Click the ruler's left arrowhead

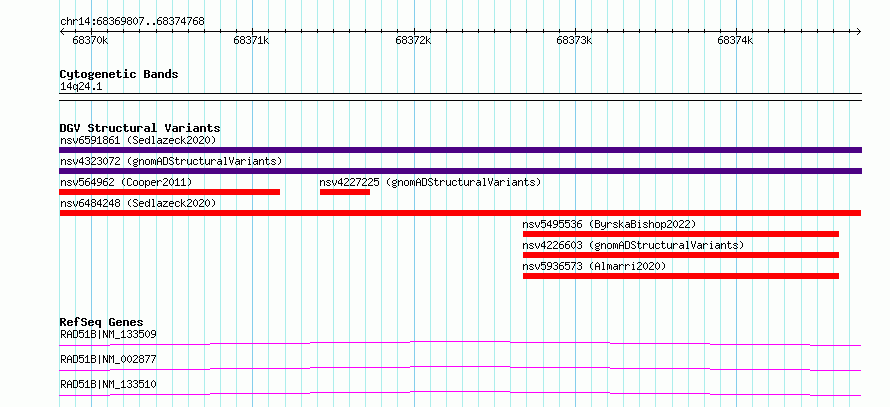tap(62, 31)
